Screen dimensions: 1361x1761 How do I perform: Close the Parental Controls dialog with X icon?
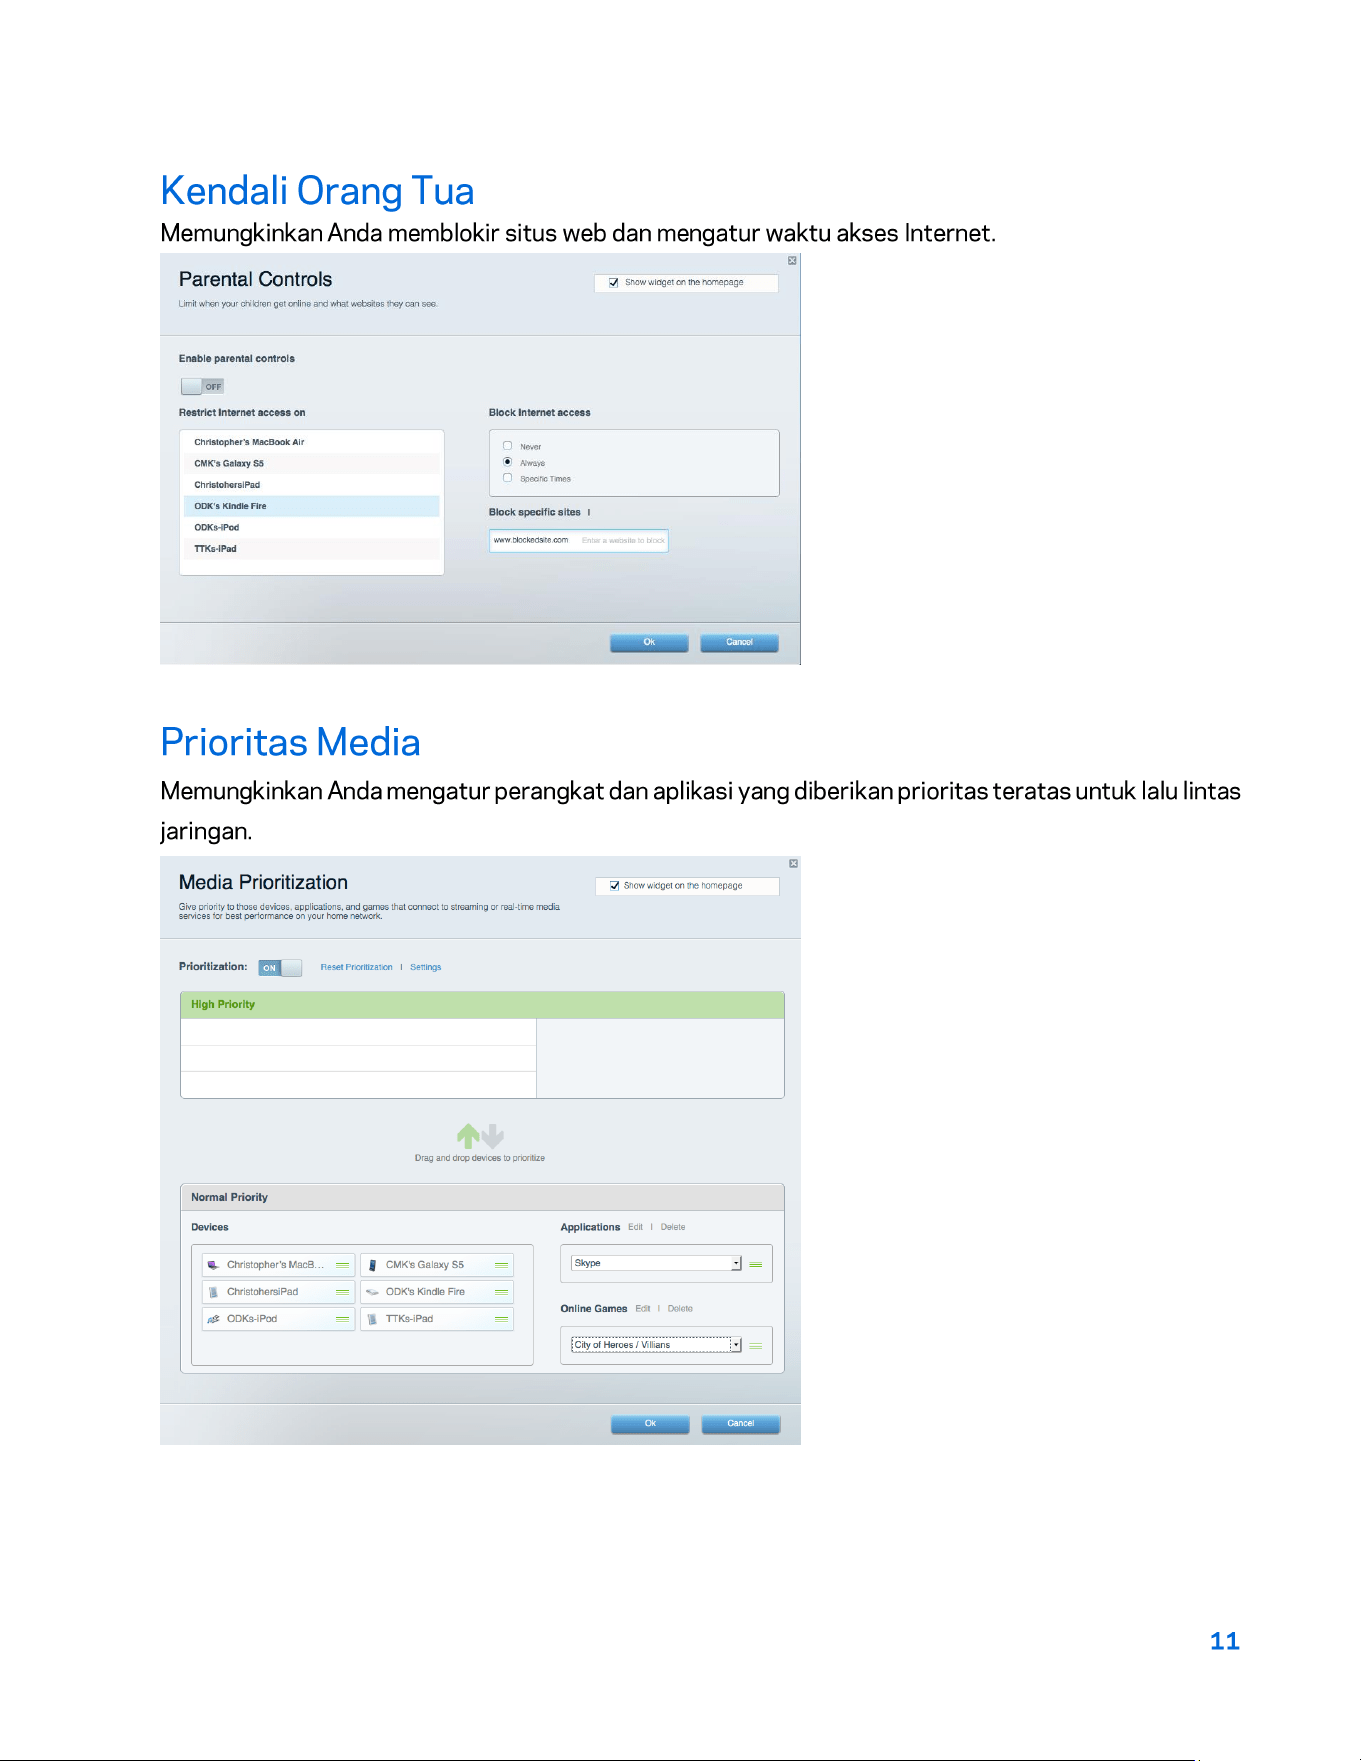tap(792, 261)
